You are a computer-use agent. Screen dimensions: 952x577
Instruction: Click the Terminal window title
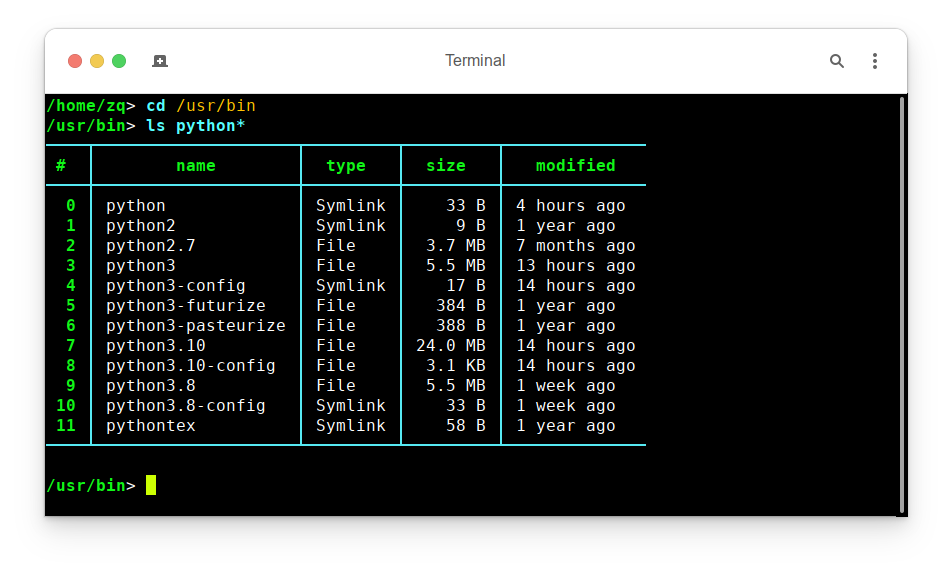point(475,61)
